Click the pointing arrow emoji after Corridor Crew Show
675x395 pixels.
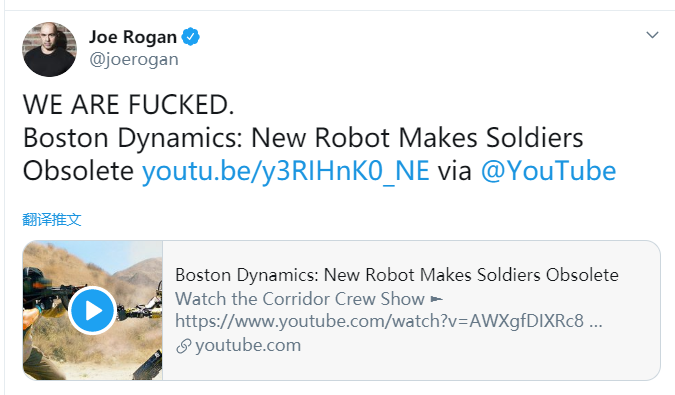tap(437, 299)
